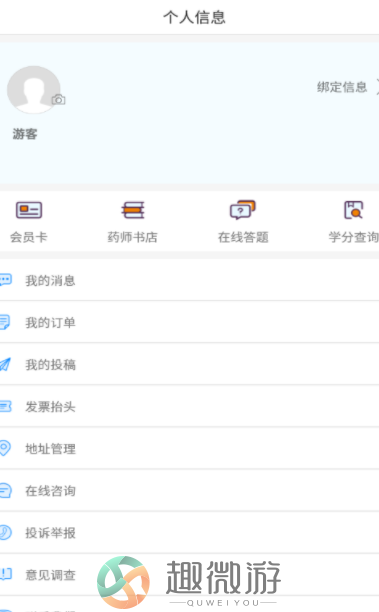Screen dimensions: 379x612
Task: Click the 我的消息 message bubble icon
Action: pos(5,280)
